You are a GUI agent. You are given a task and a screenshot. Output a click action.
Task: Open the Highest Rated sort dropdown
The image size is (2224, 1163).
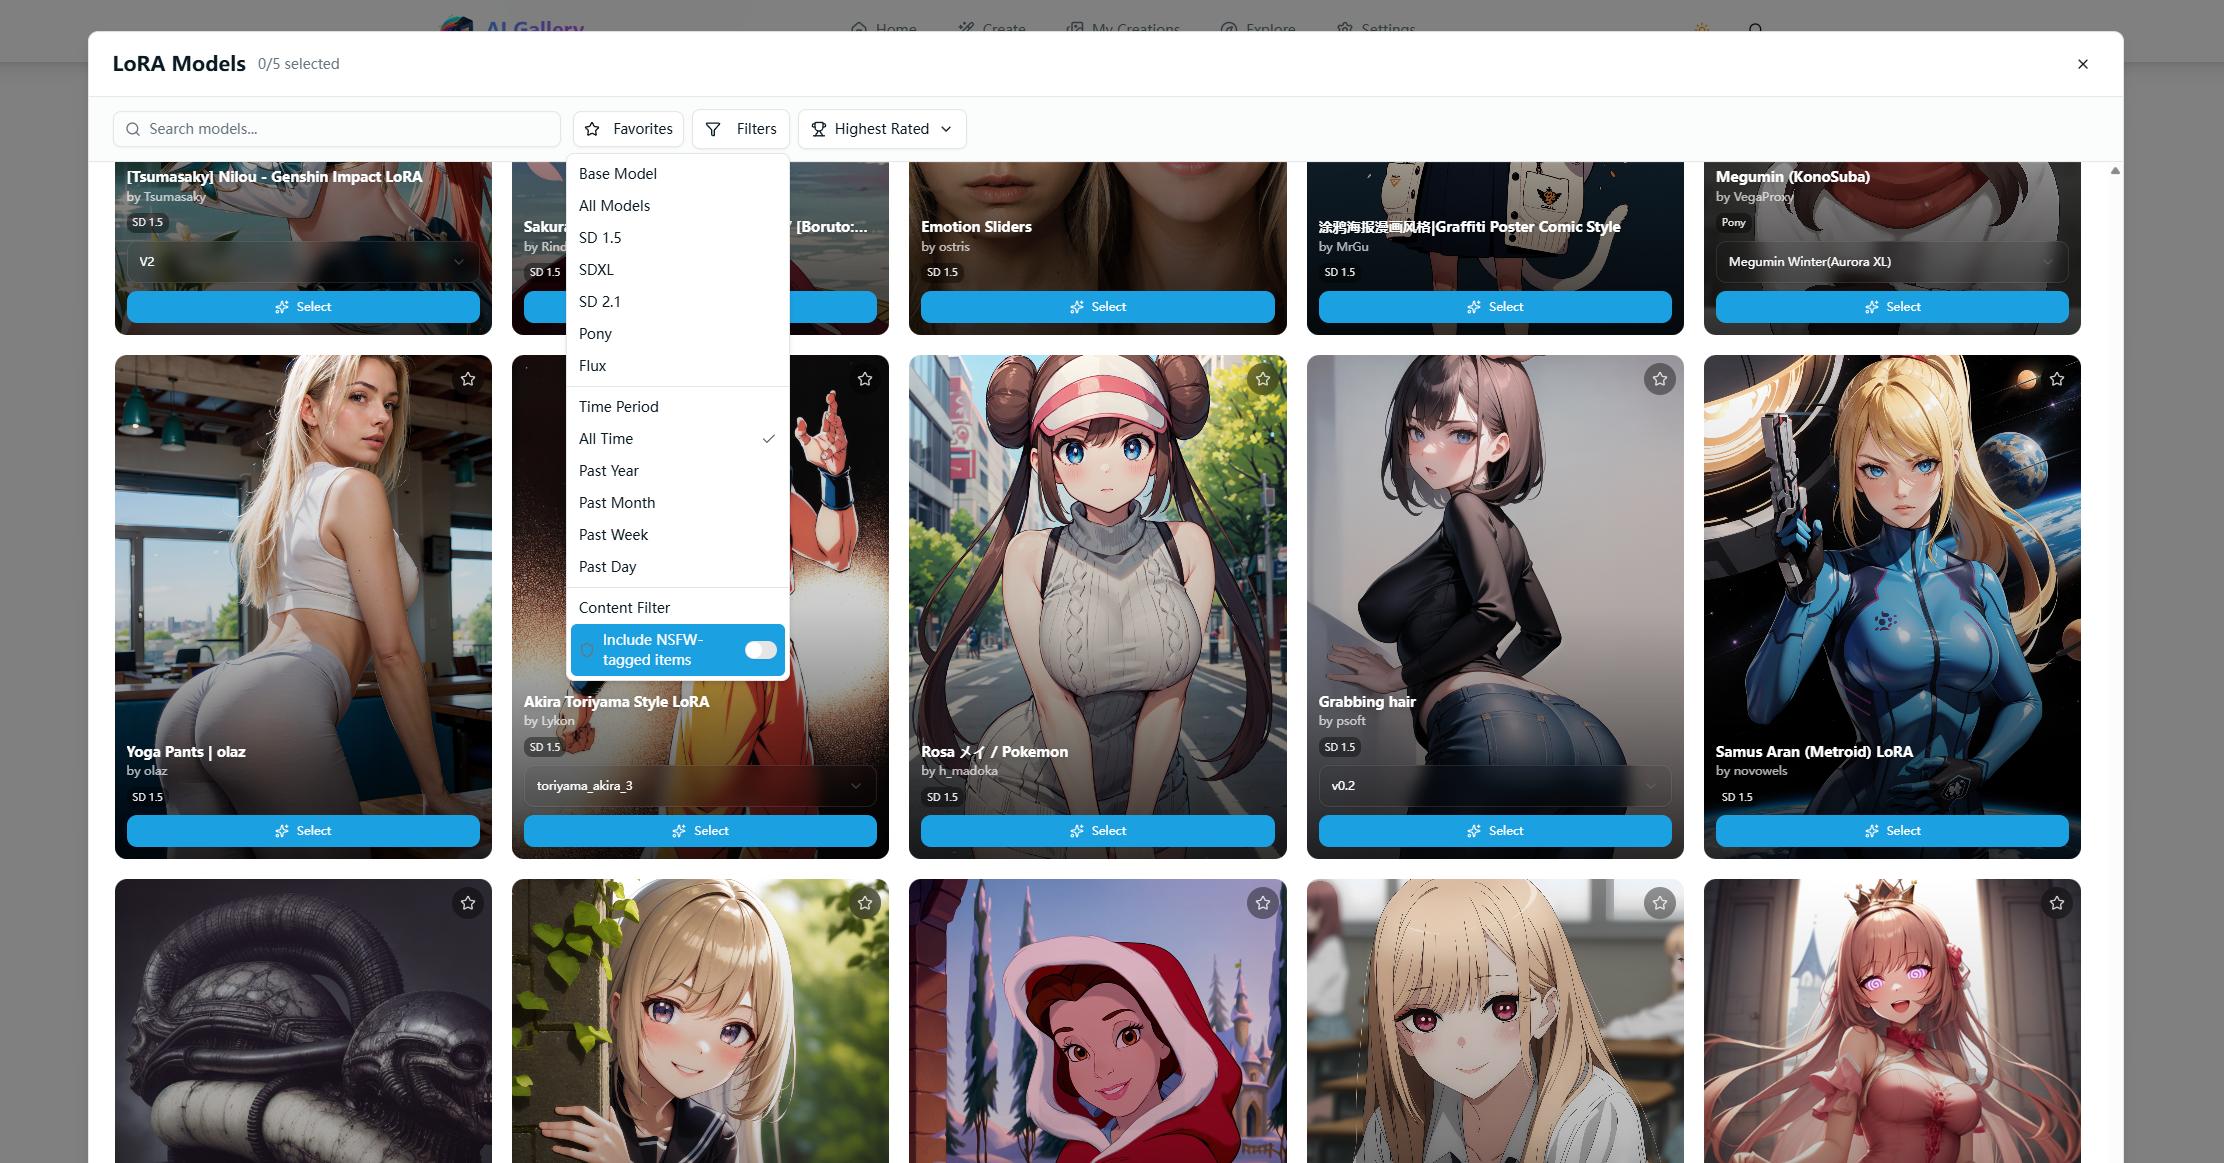click(x=881, y=129)
